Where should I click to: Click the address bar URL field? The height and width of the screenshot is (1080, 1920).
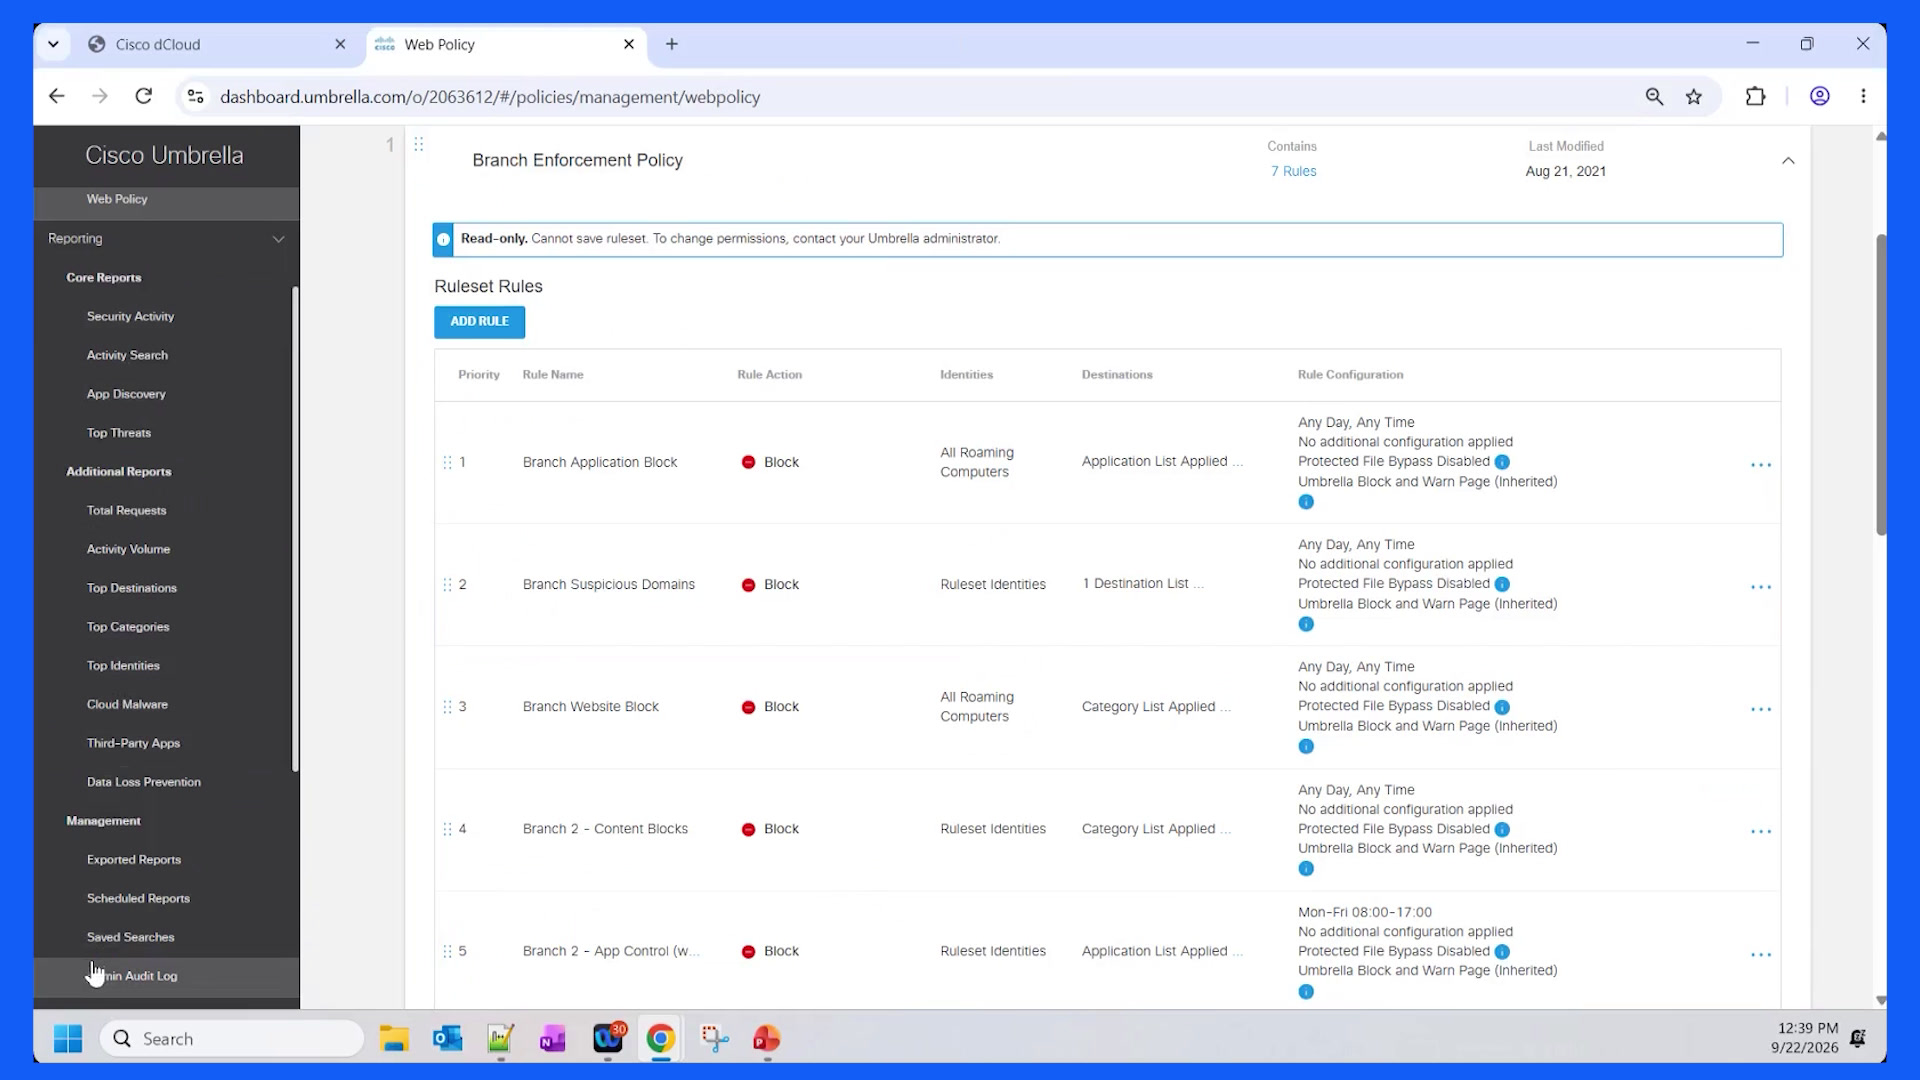point(900,96)
